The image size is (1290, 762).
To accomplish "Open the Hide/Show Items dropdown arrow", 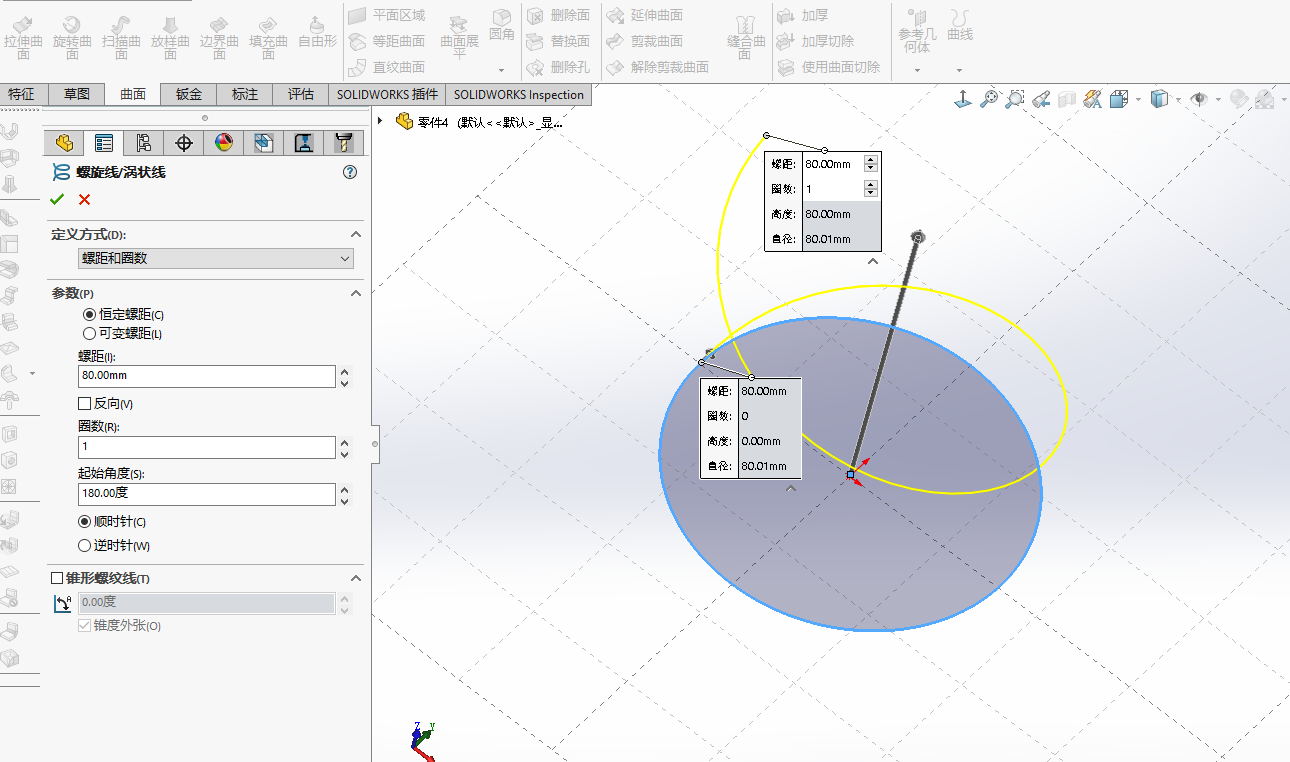I will (1217, 100).
